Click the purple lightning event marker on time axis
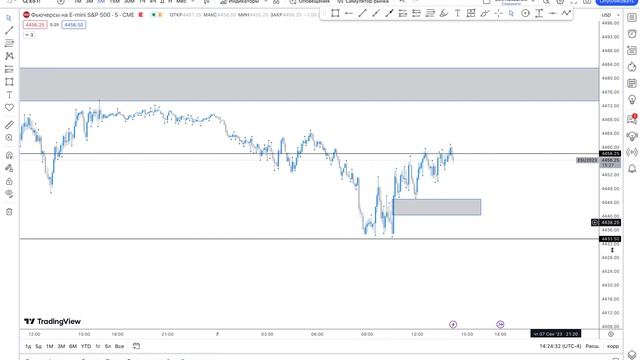640x360 pixels. coord(453,324)
